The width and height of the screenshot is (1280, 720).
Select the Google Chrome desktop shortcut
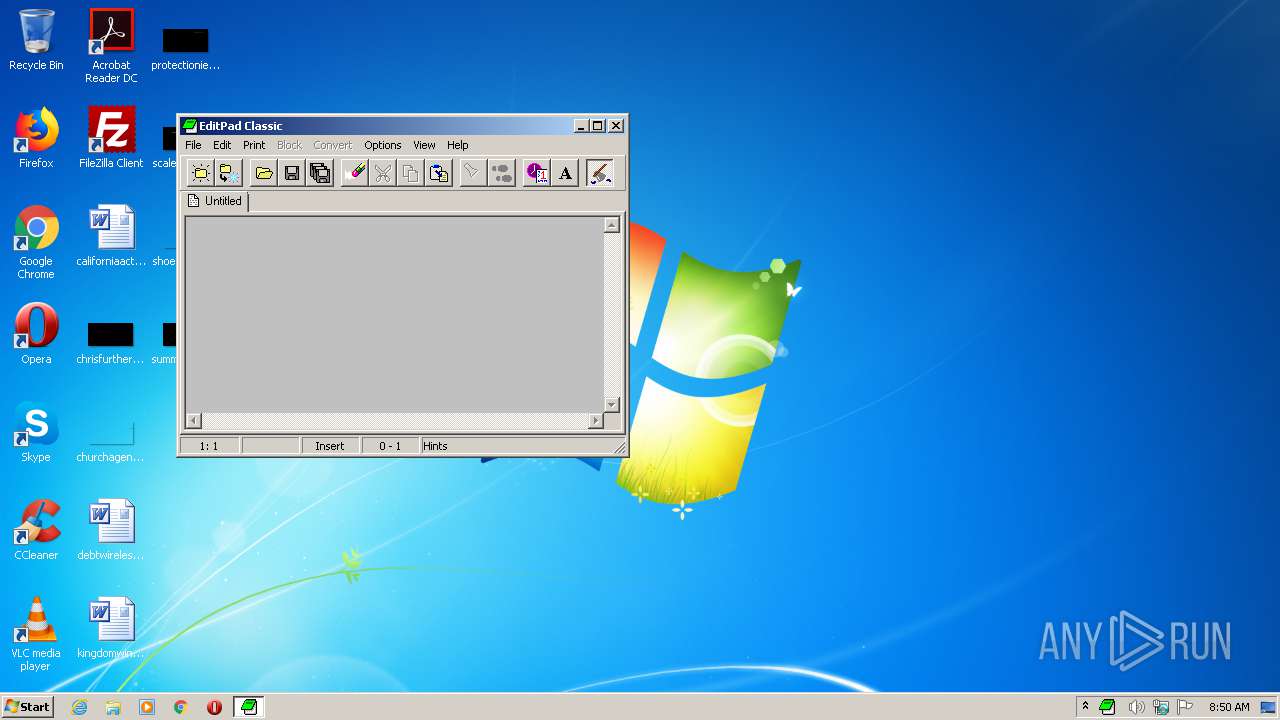click(36, 242)
